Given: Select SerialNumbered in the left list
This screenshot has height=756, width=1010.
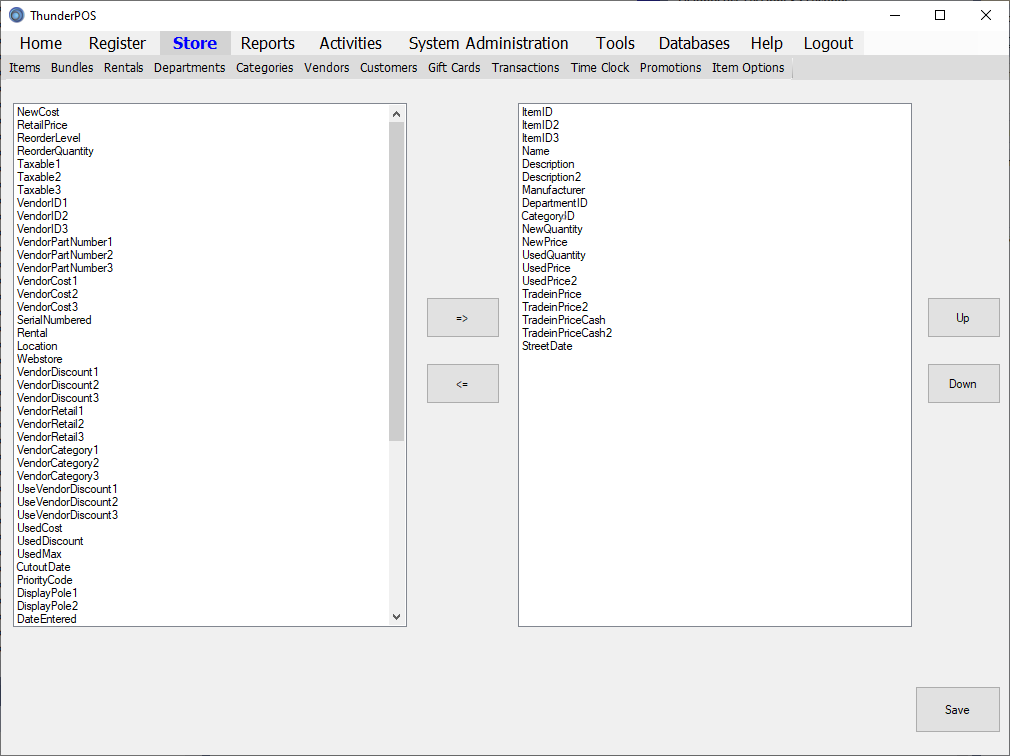Looking at the screenshot, I should pyautogui.click(x=54, y=320).
